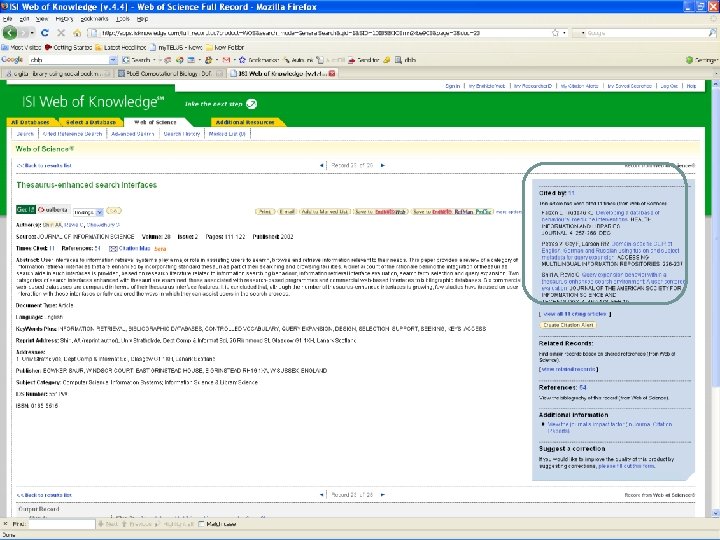This screenshot has height=540, width=720.
Task: Click Back to results list at top
Action: click(44, 165)
